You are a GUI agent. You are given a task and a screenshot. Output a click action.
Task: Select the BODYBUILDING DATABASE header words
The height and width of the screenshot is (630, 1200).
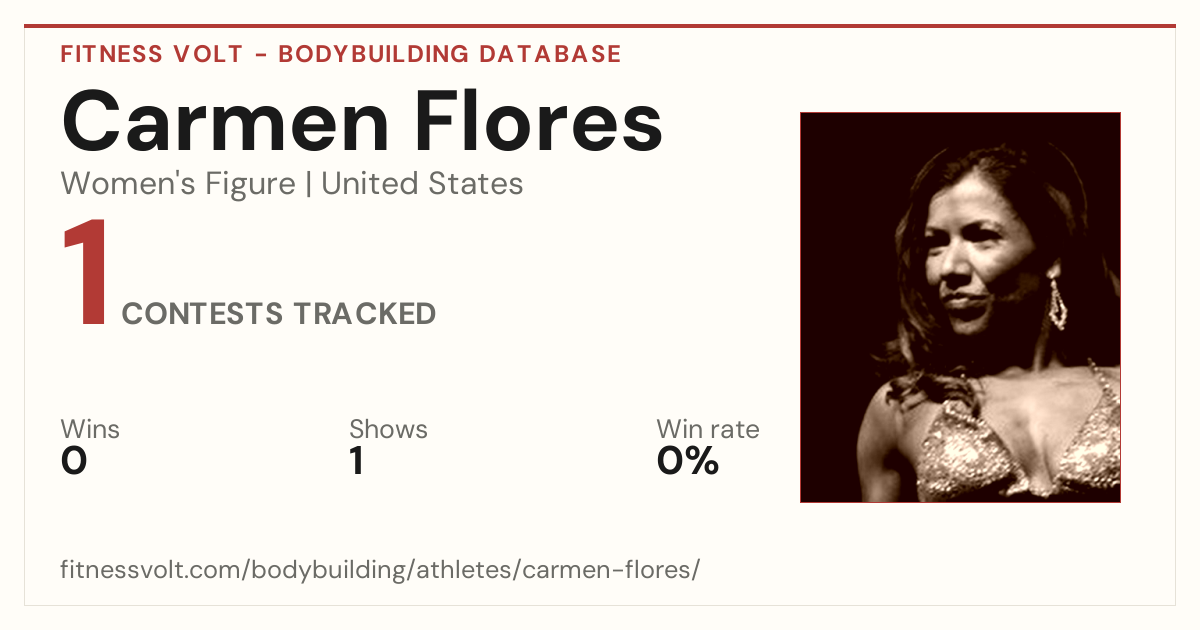[x=450, y=54]
